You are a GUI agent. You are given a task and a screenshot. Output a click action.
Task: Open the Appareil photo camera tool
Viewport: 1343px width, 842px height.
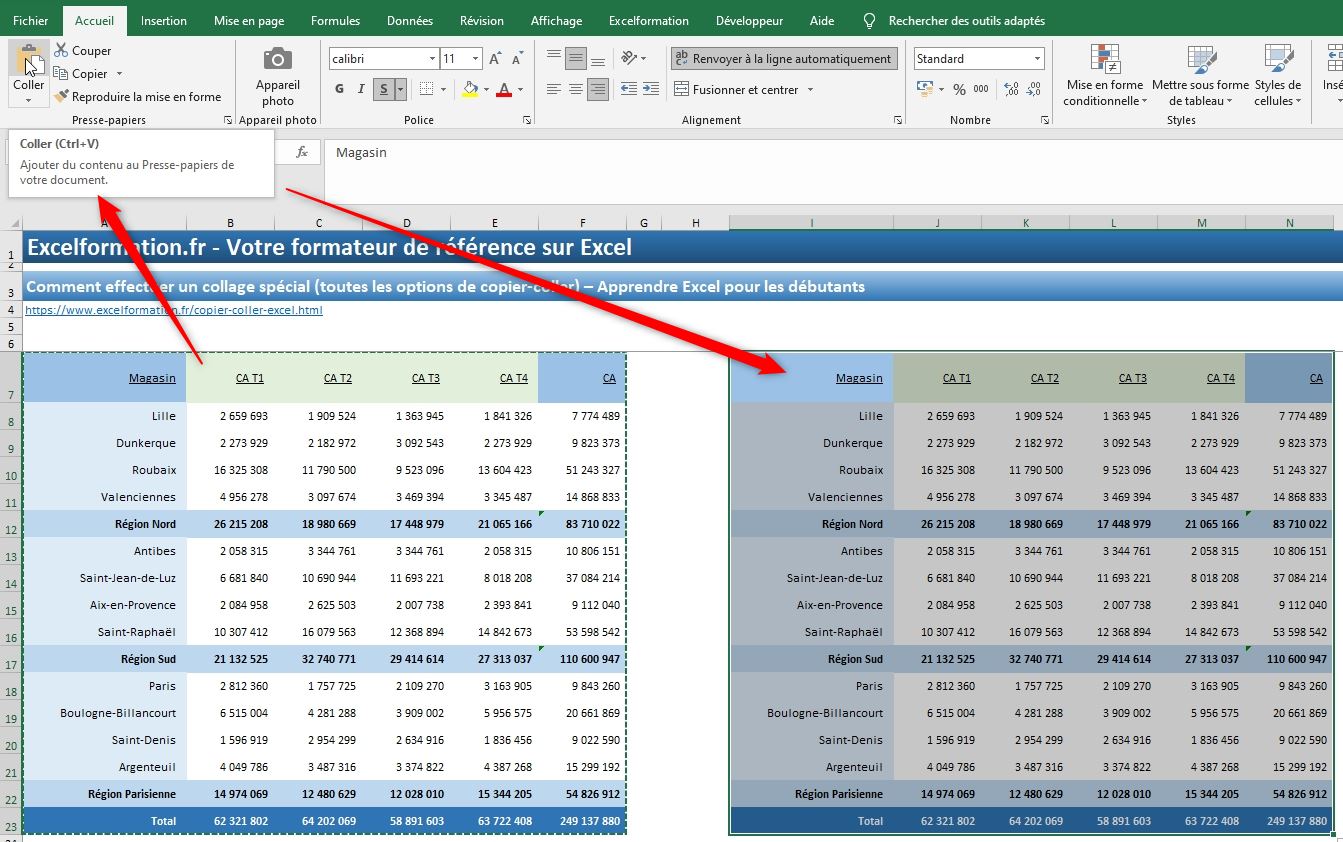(277, 75)
